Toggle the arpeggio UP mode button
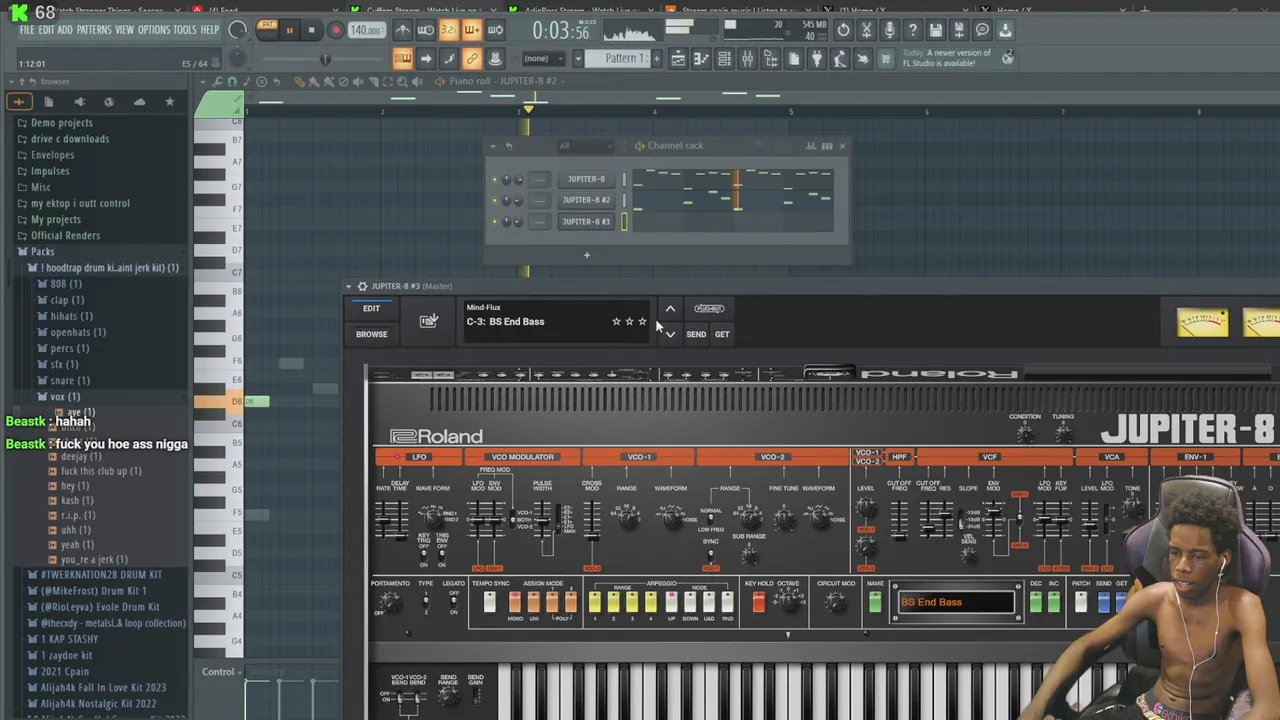Screen dimensions: 1280x720 [670, 601]
